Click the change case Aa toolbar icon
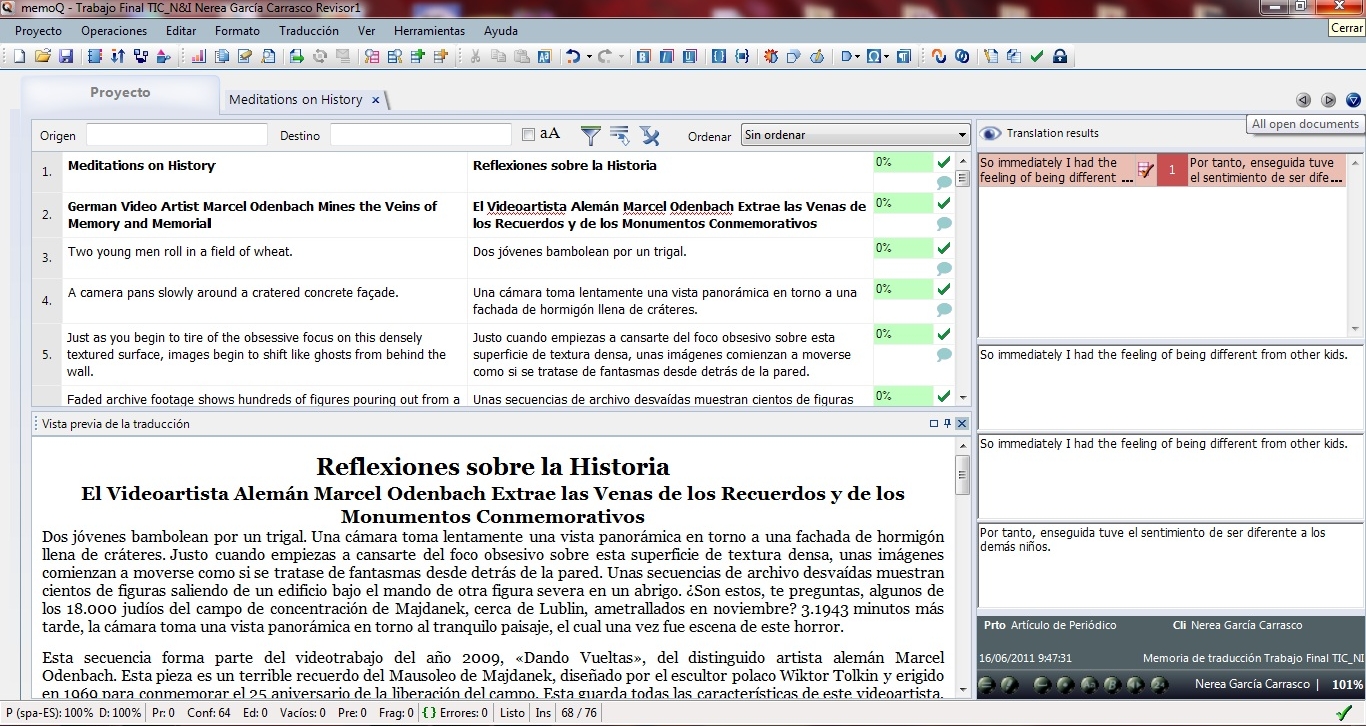The height and width of the screenshot is (726, 1366). [544, 57]
